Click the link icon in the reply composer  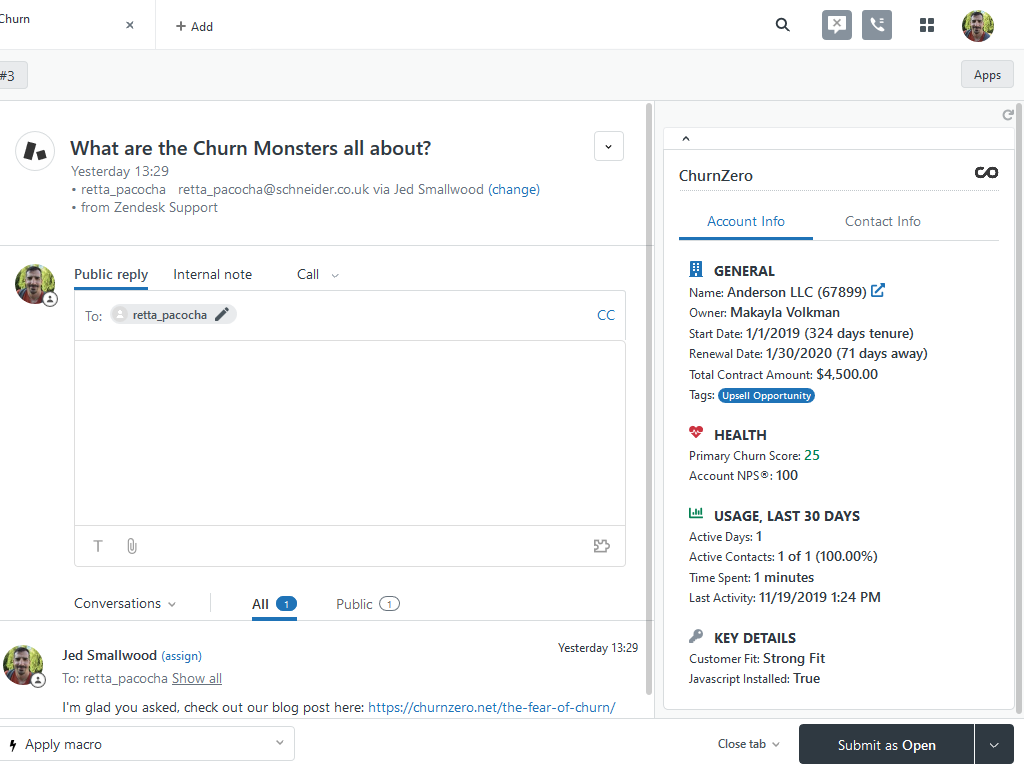pos(601,546)
